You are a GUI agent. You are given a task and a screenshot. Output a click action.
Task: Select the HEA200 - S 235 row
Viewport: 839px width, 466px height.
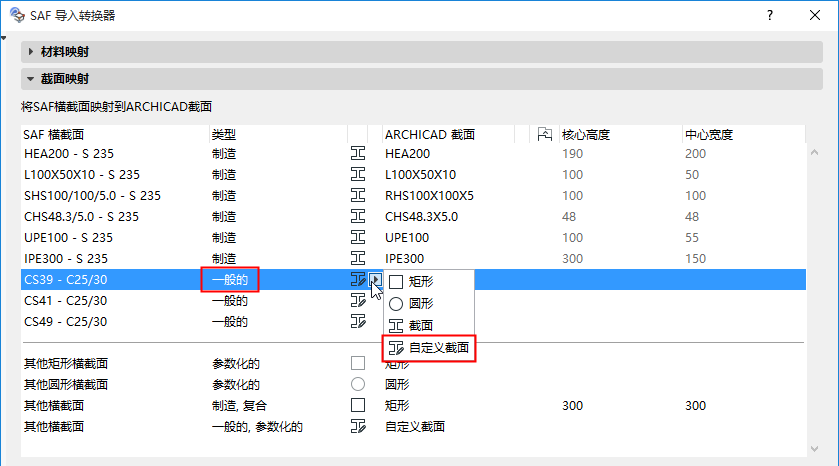coord(413,154)
